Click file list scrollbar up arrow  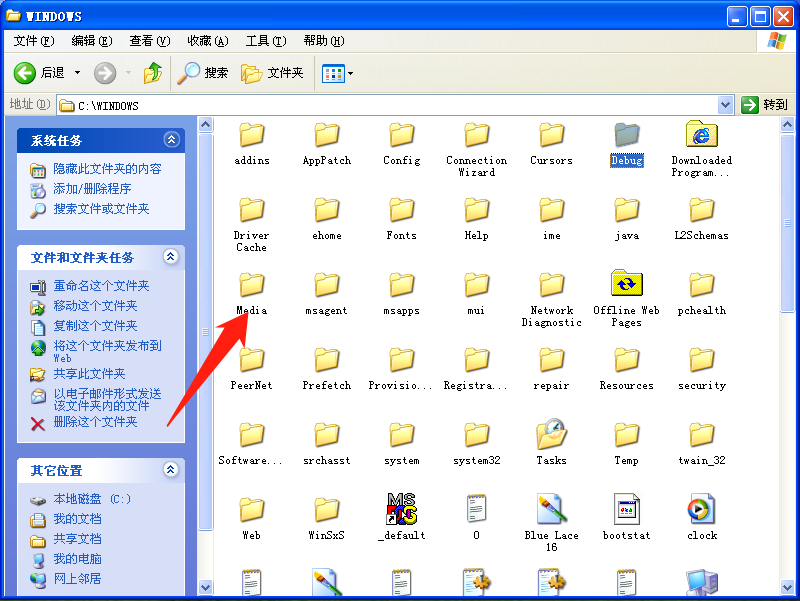787,124
